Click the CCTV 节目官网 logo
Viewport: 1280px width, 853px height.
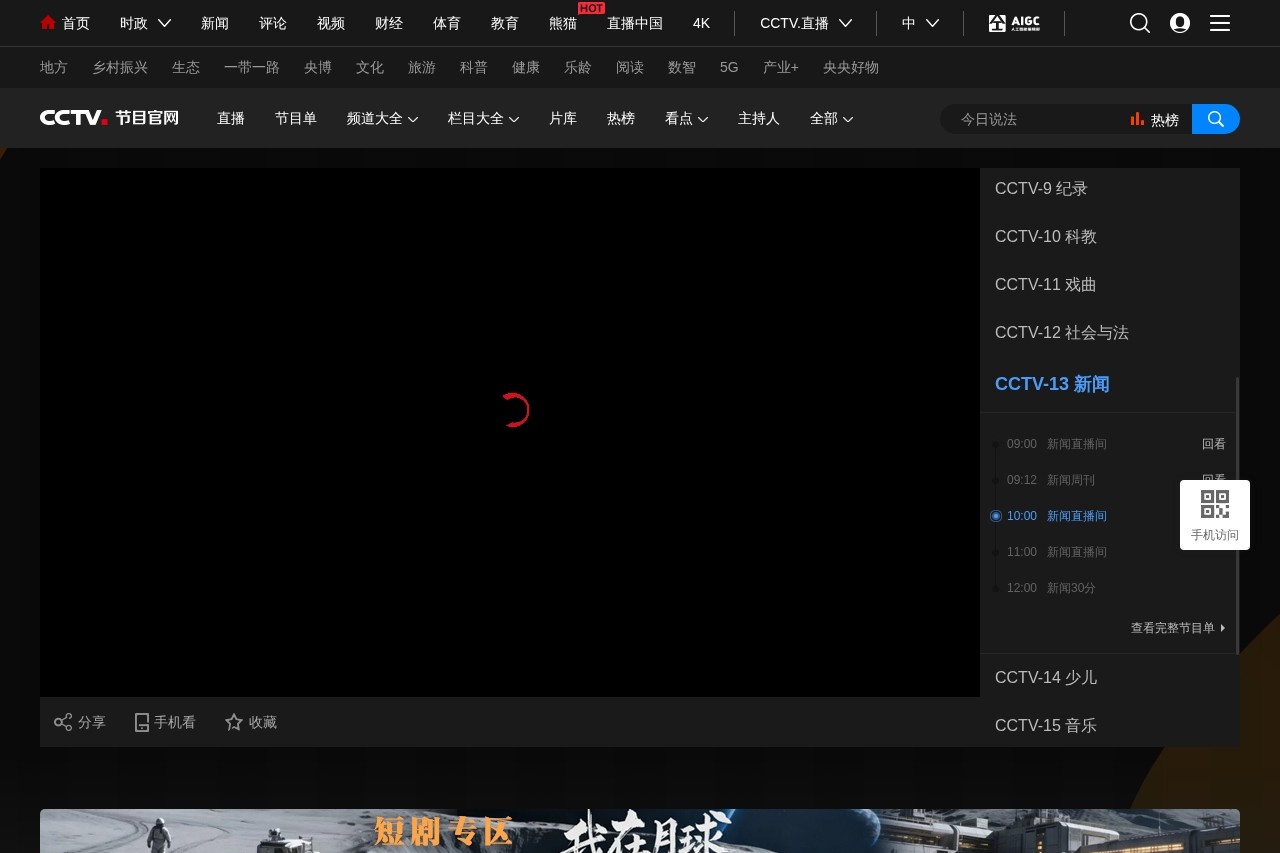tap(109, 118)
